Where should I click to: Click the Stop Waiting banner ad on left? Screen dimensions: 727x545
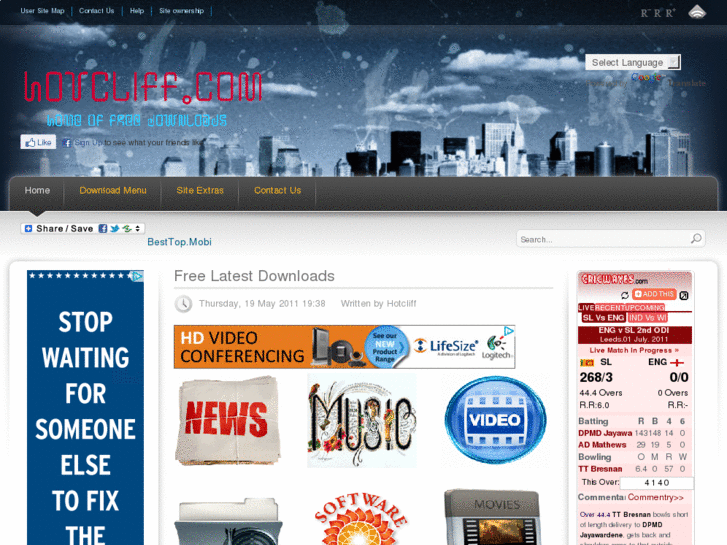point(85,408)
